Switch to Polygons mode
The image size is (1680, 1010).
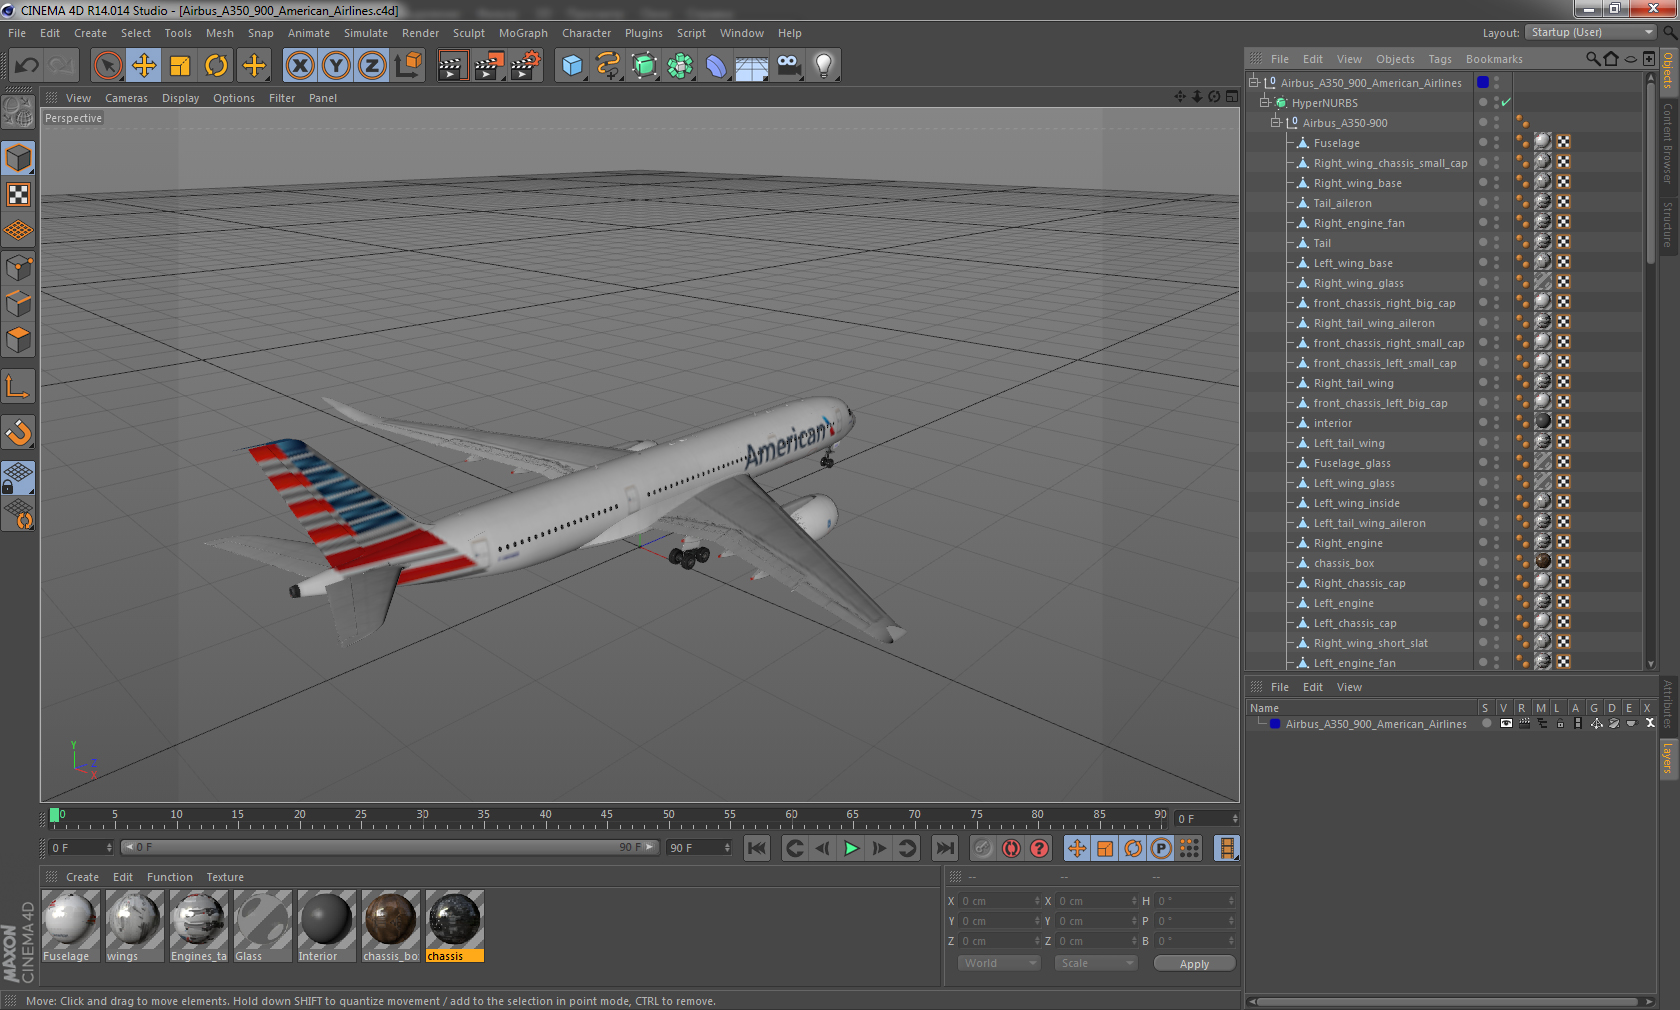tap(18, 340)
